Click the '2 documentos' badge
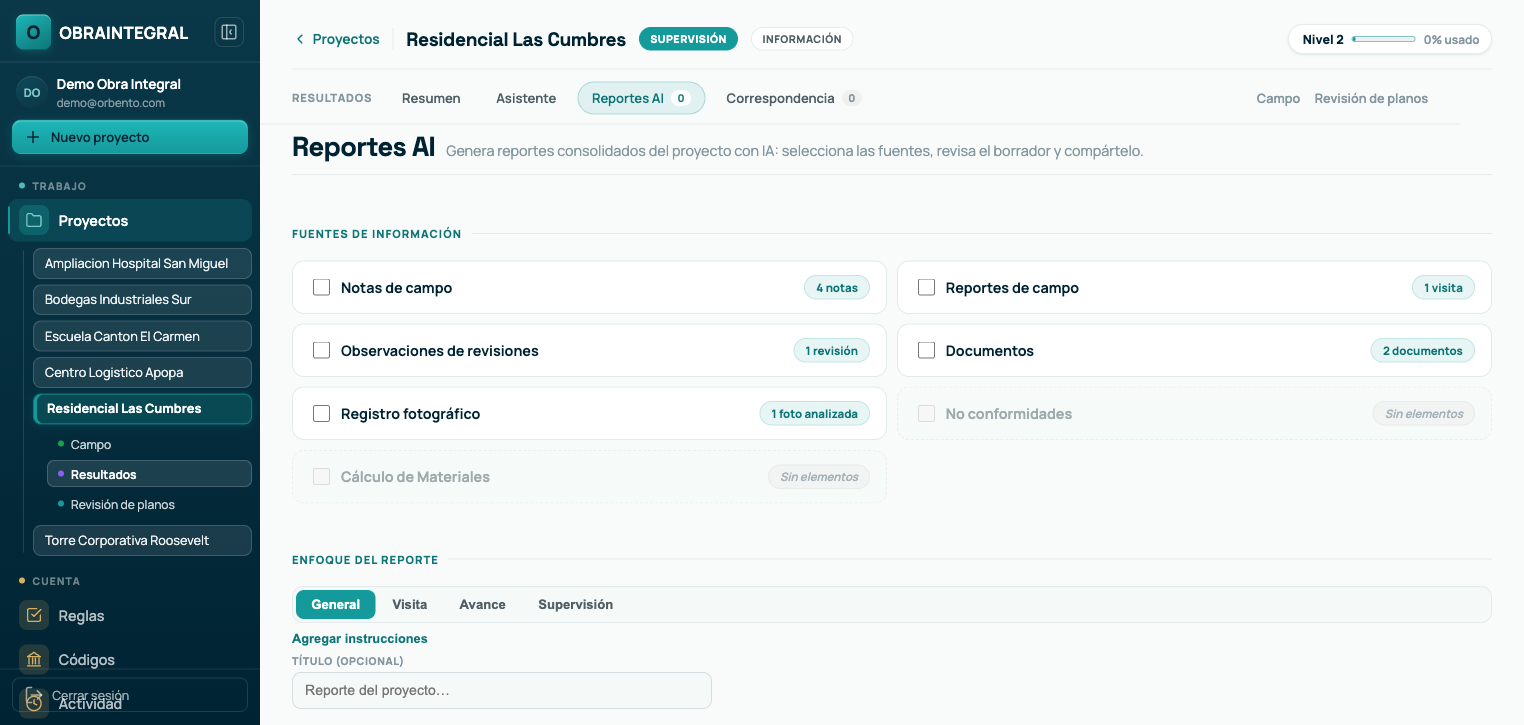Image resolution: width=1524 pixels, height=725 pixels. tap(1422, 350)
